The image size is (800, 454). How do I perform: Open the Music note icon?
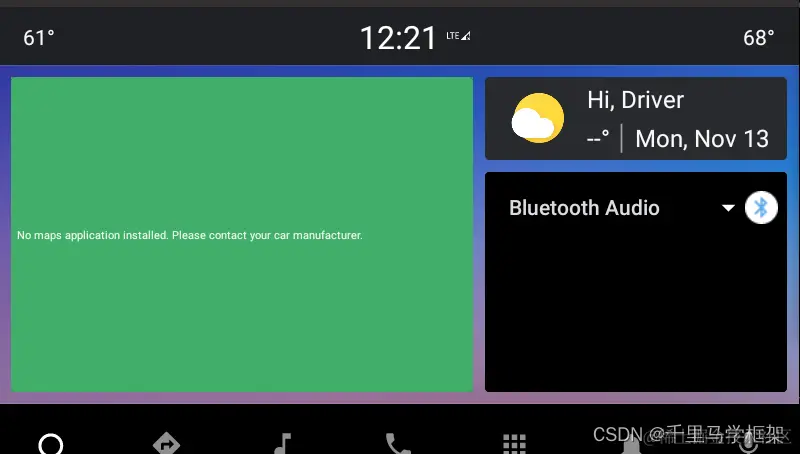pos(282,443)
